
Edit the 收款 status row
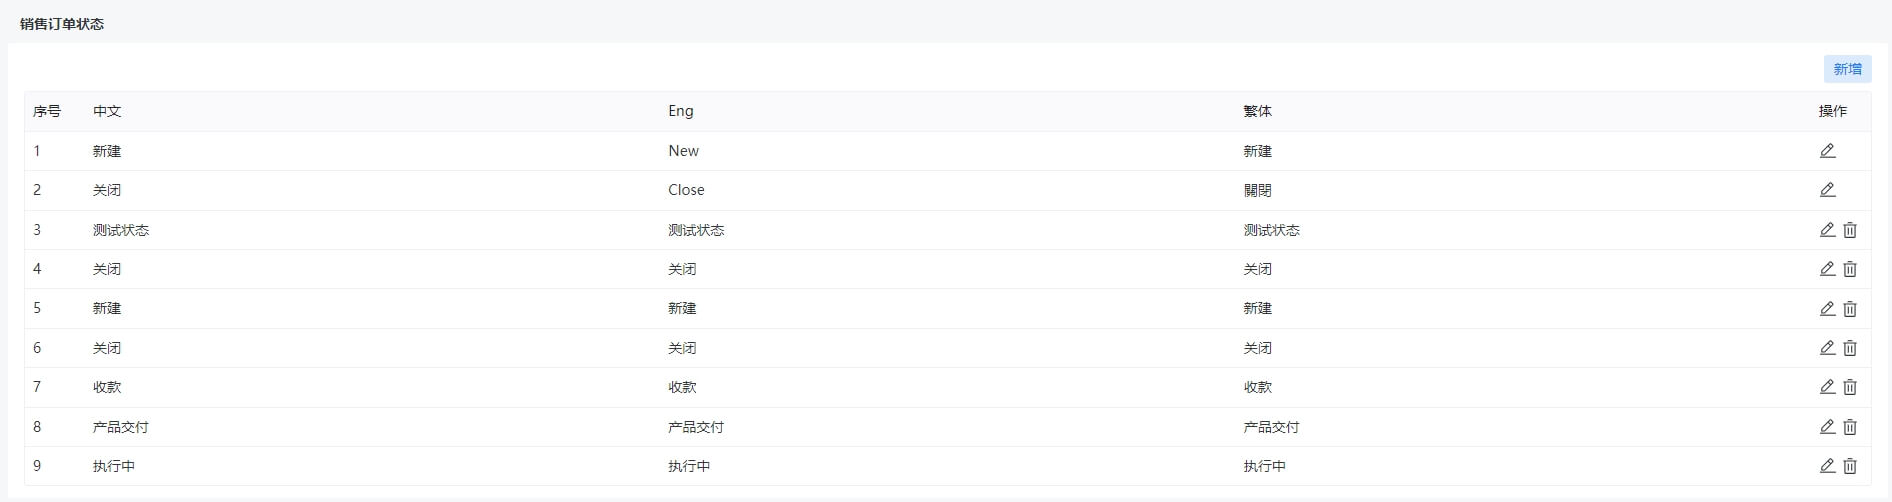click(x=1827, y=387)
